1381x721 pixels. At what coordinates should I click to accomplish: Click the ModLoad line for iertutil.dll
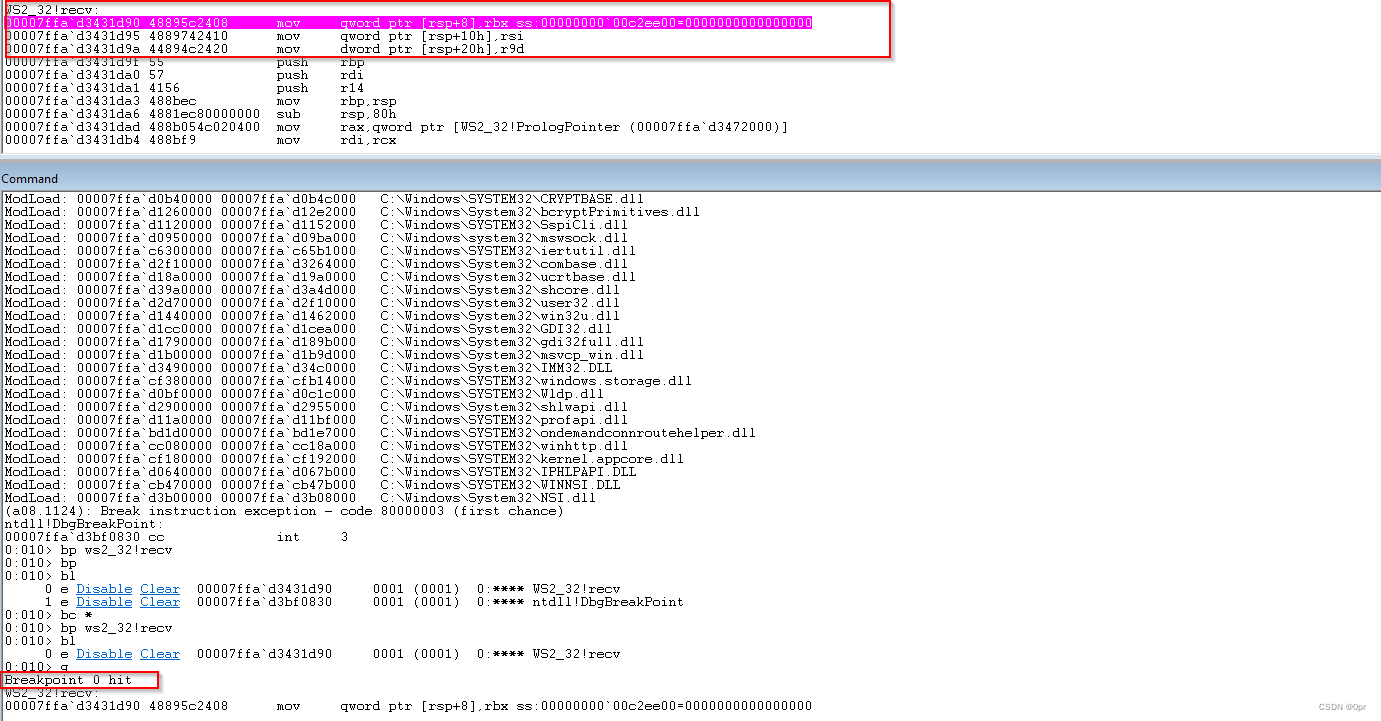coord(321,251)
